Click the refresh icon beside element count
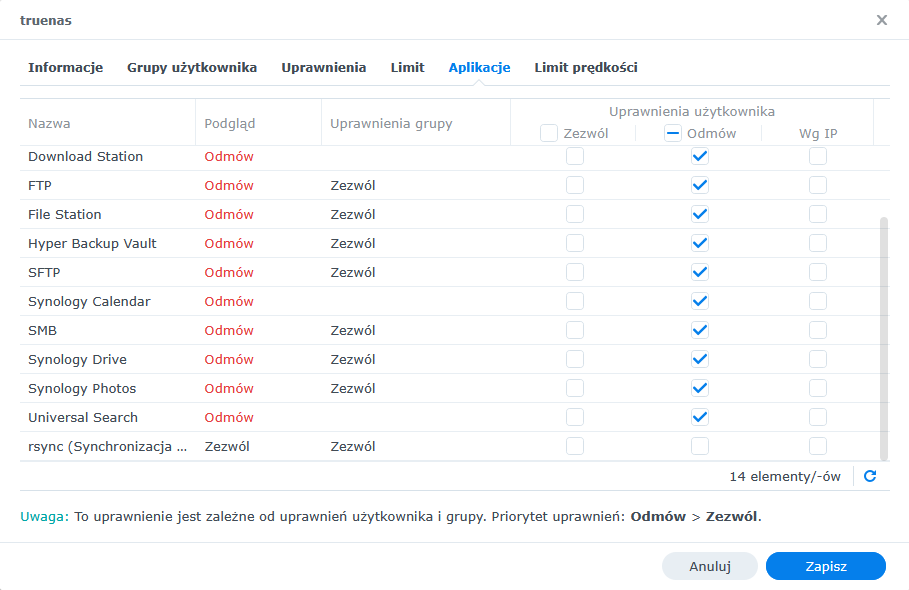 pyautogui.click(x=870, y=476)
